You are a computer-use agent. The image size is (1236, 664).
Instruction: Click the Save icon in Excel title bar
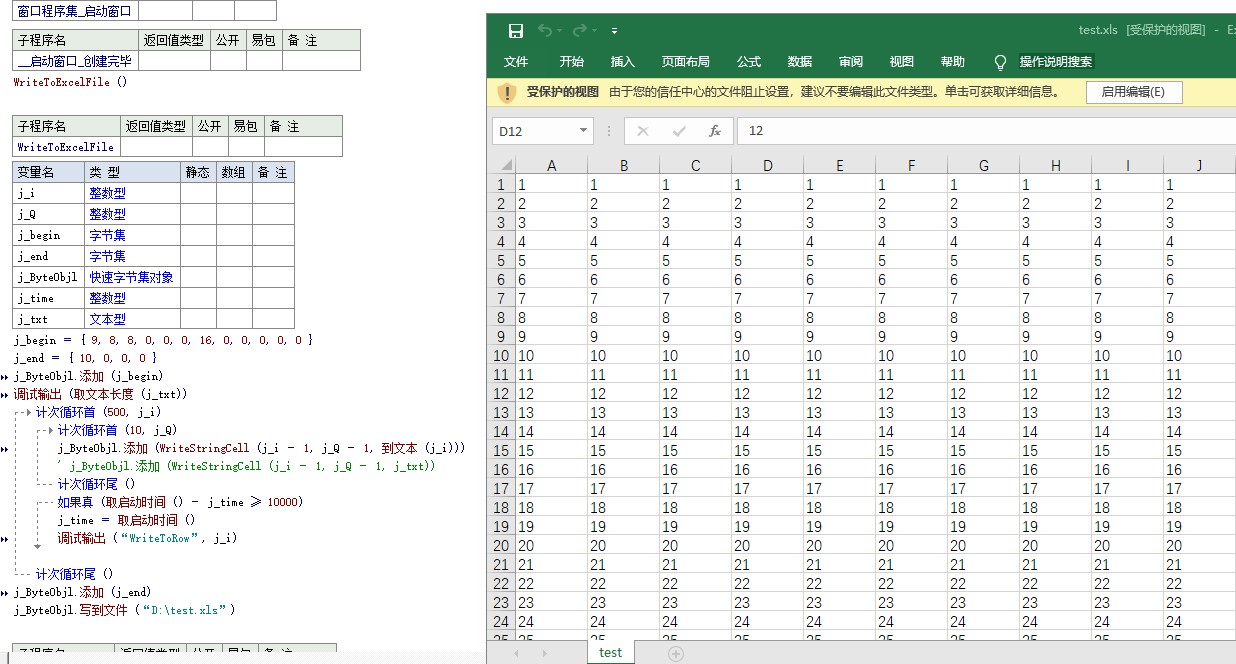tap(516, 30)
